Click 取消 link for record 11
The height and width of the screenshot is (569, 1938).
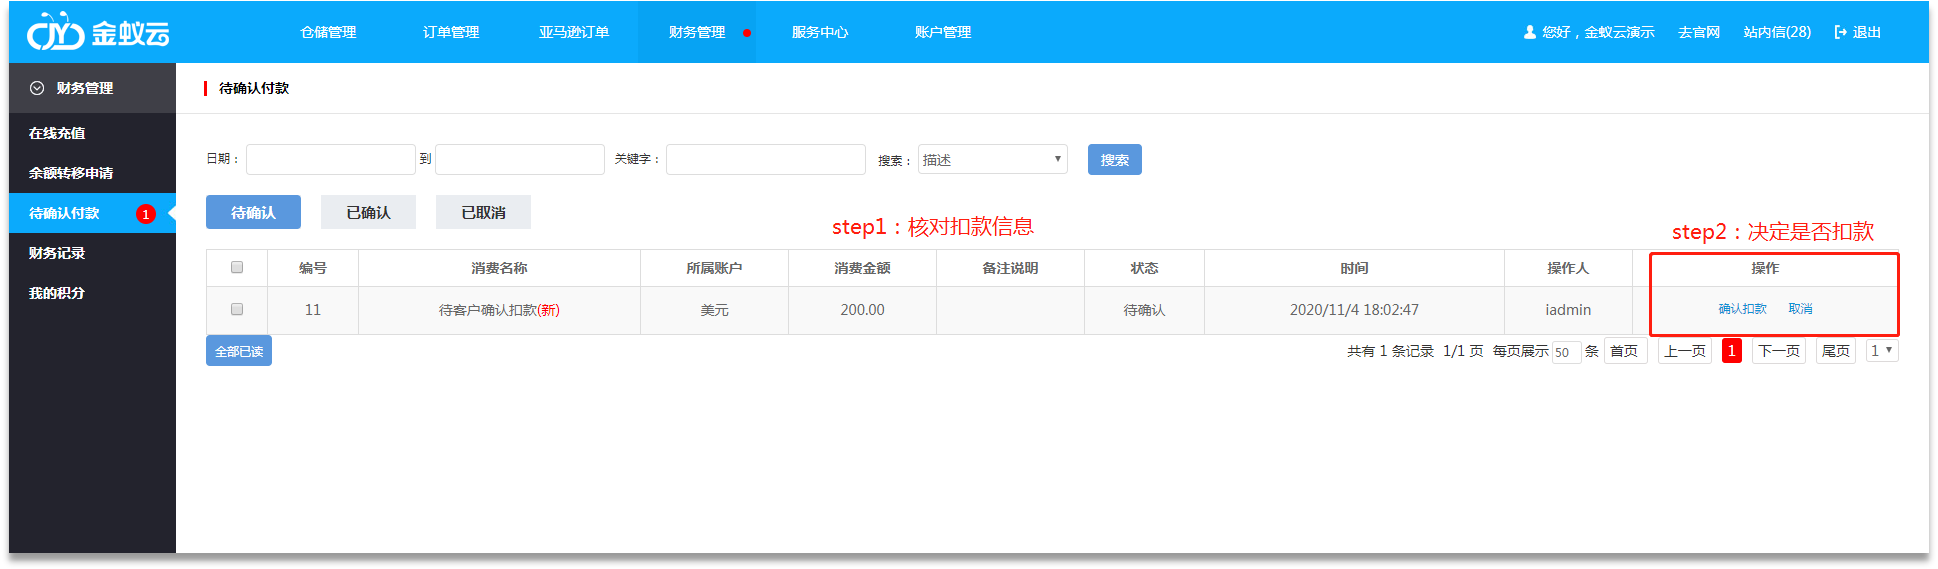pos(1800,309)
